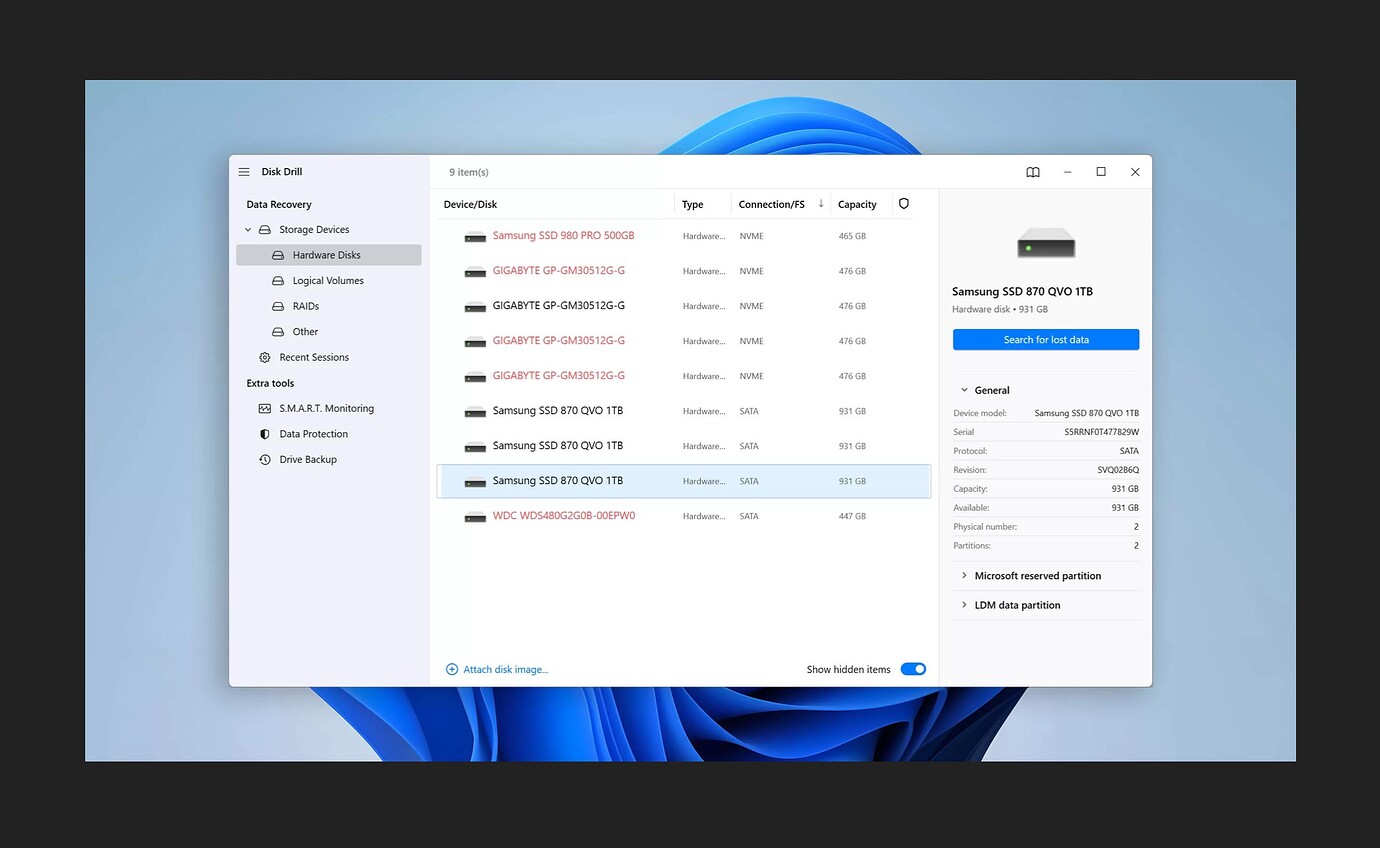Click the shield protection column icon
1380x848 pixels.
(904, 204)
